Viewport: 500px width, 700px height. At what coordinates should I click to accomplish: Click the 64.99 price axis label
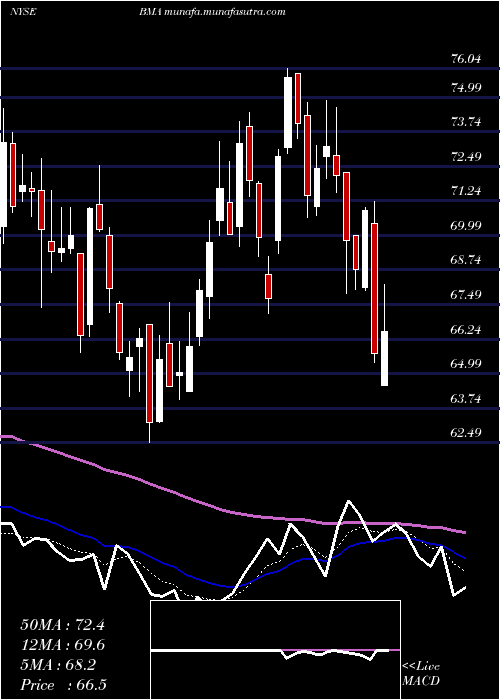tap(467, 363)
